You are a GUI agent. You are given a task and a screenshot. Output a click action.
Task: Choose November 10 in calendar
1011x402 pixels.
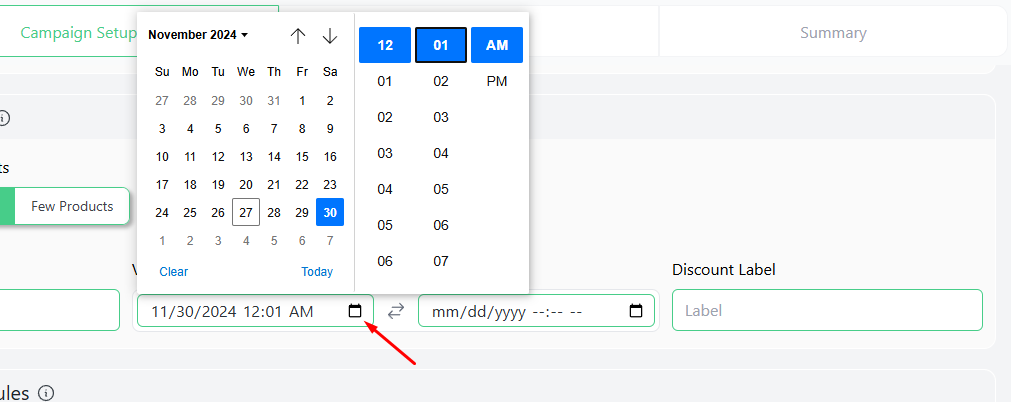162,157
